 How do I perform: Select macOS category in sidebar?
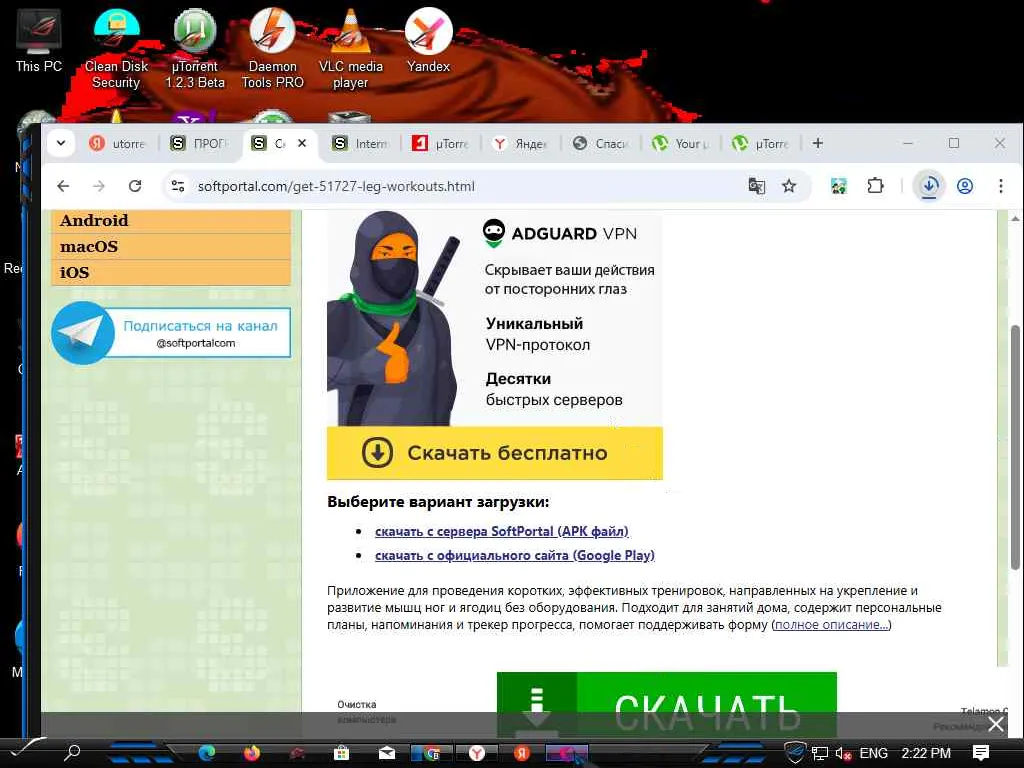[x=171, y=247]
